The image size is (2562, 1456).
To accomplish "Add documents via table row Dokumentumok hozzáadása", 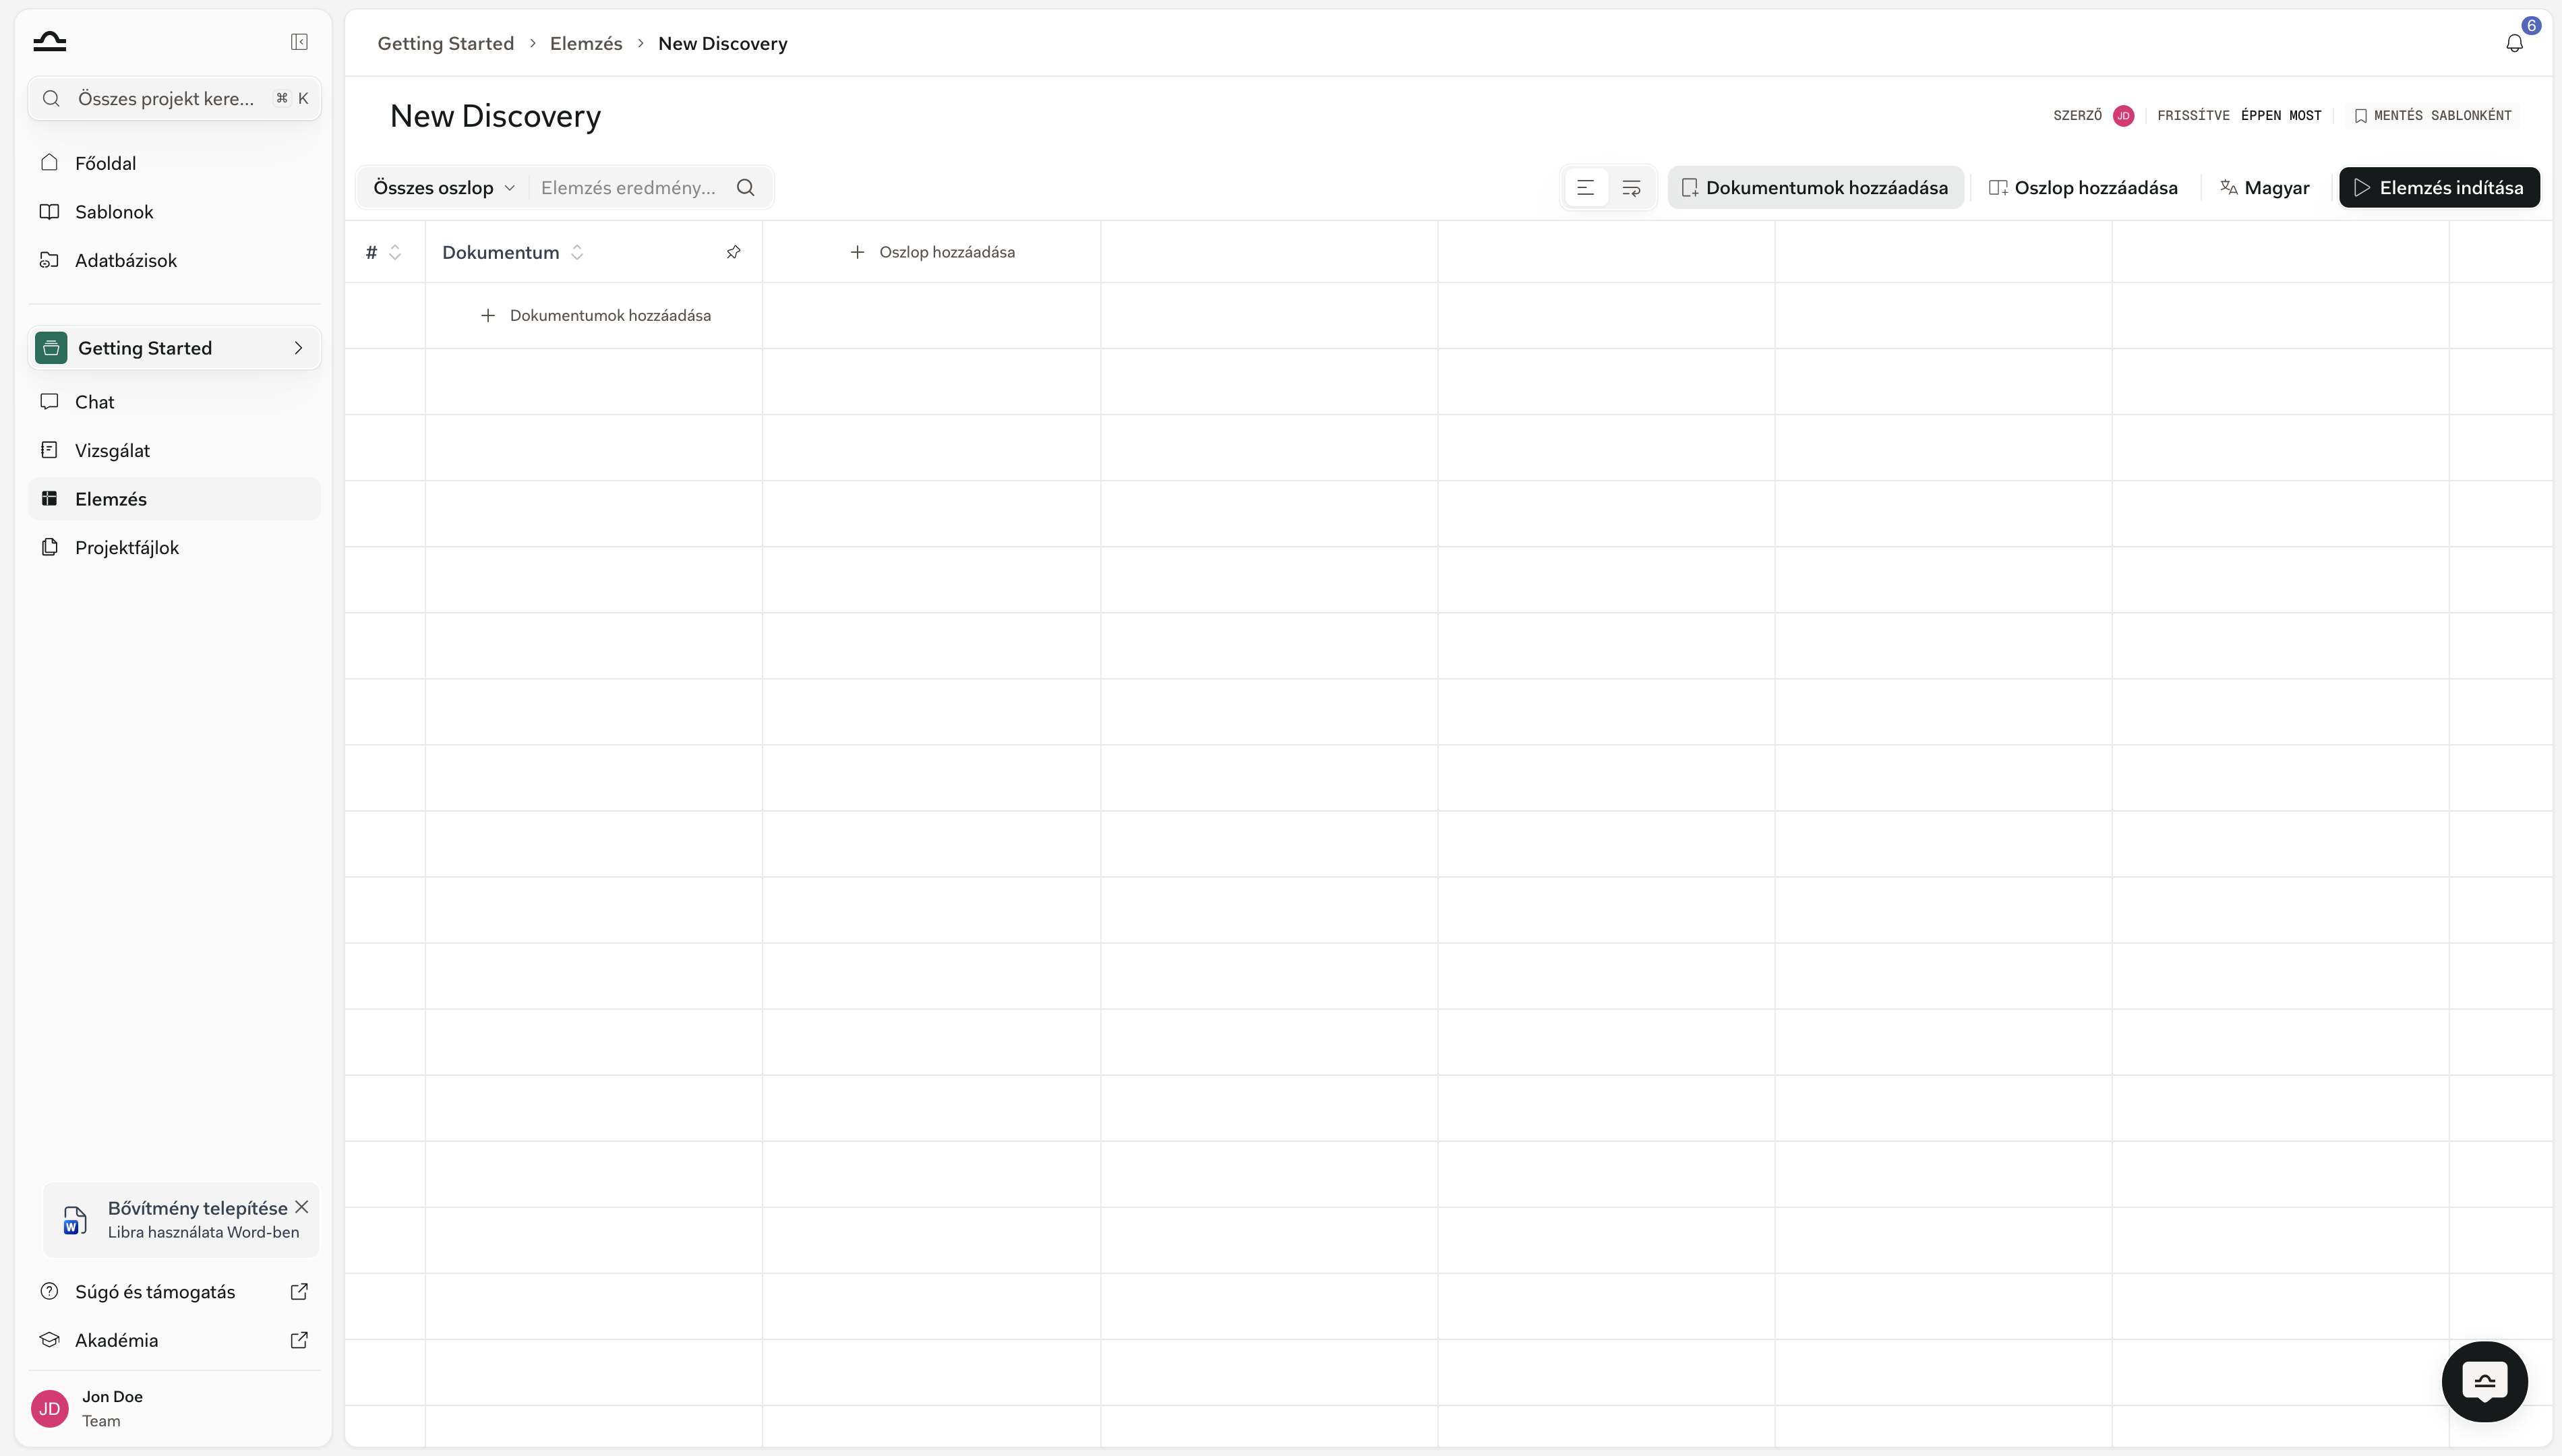I will tap(595, 315).
